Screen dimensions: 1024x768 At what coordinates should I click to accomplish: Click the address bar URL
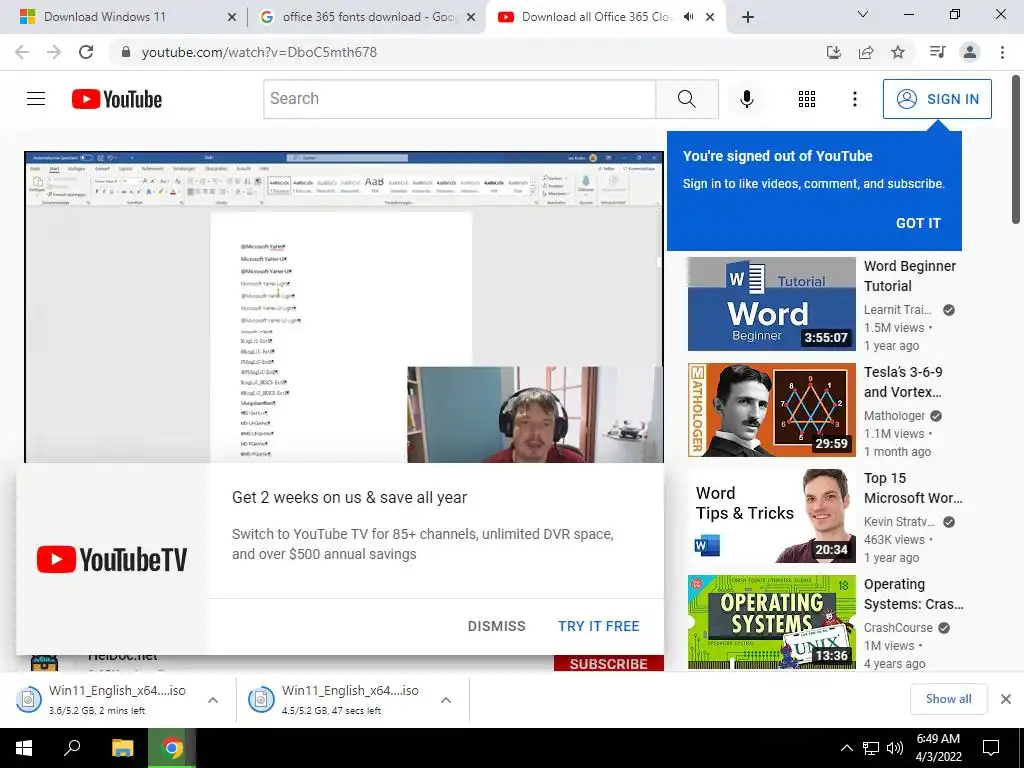tap(259, 52)
